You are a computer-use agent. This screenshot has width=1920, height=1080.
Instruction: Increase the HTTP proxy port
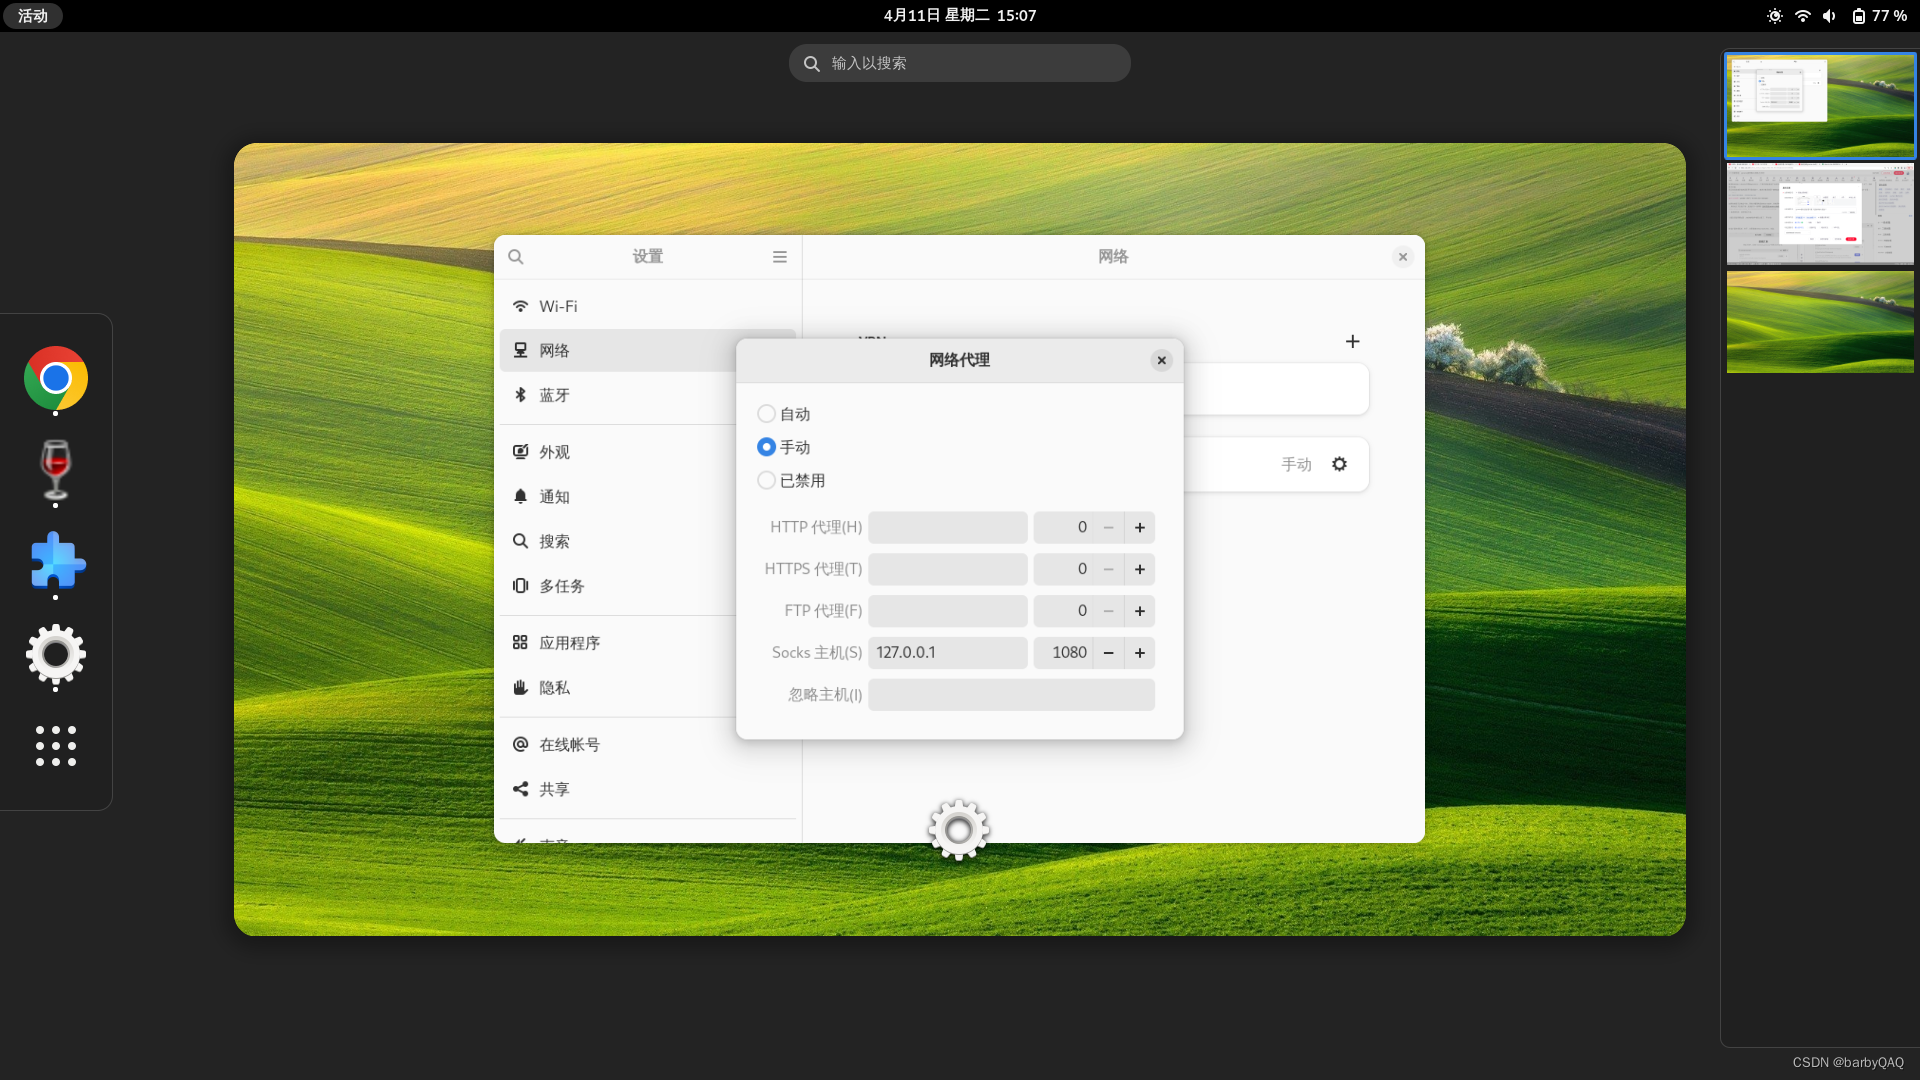[x=1140, y=528]
